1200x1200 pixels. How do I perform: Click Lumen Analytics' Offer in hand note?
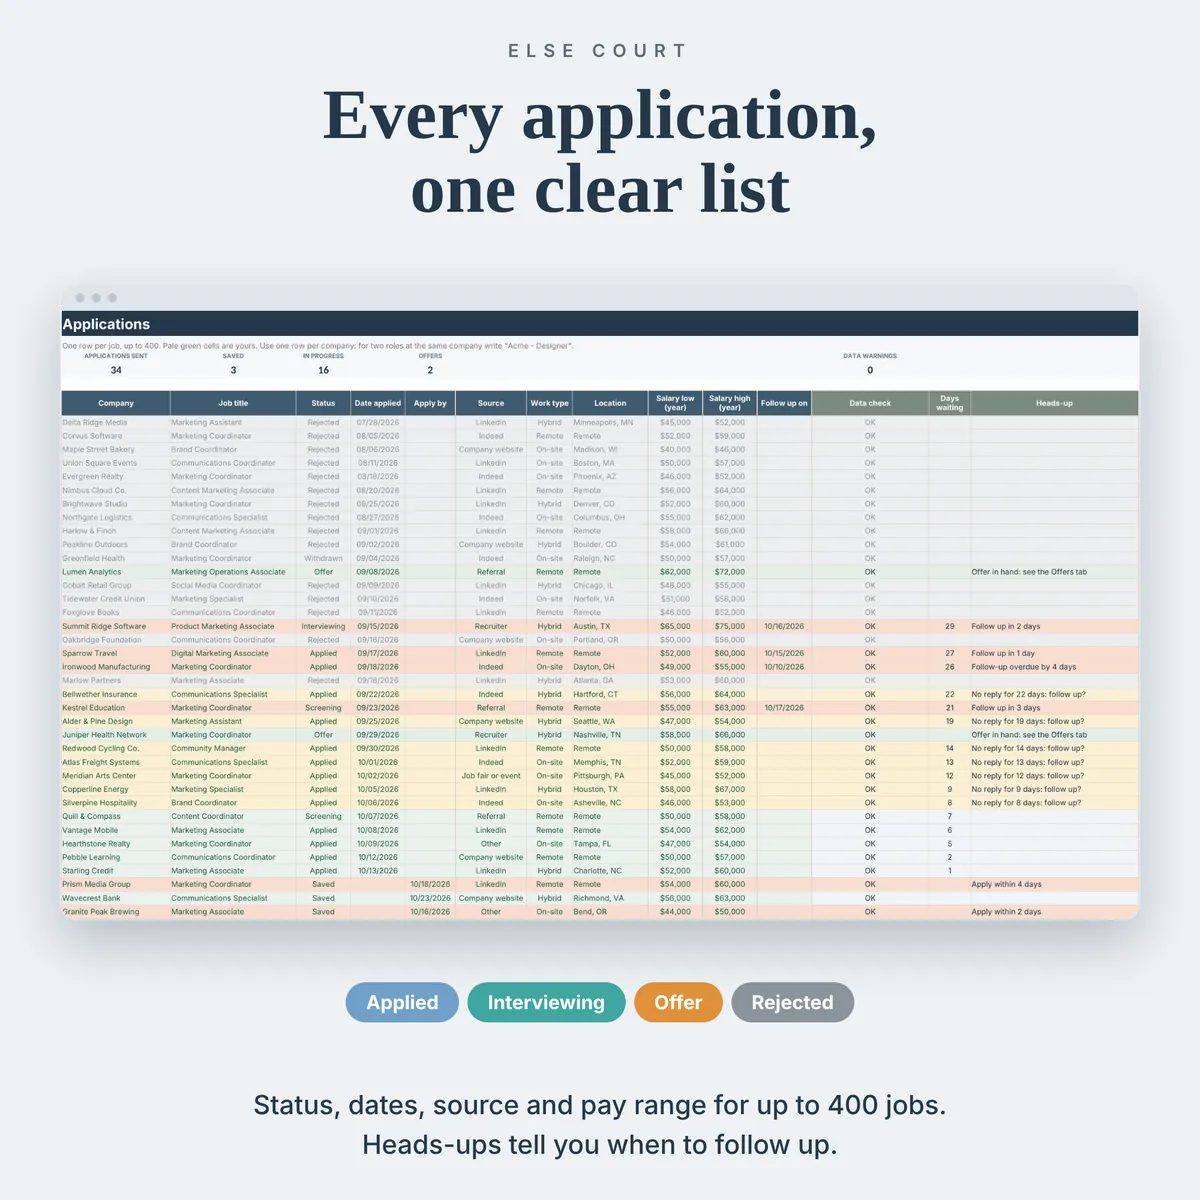pos(1029,572)
